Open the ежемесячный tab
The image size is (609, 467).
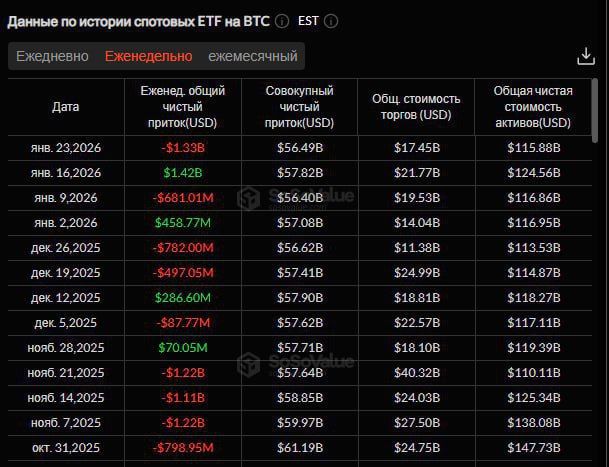(x=253, y=56)
